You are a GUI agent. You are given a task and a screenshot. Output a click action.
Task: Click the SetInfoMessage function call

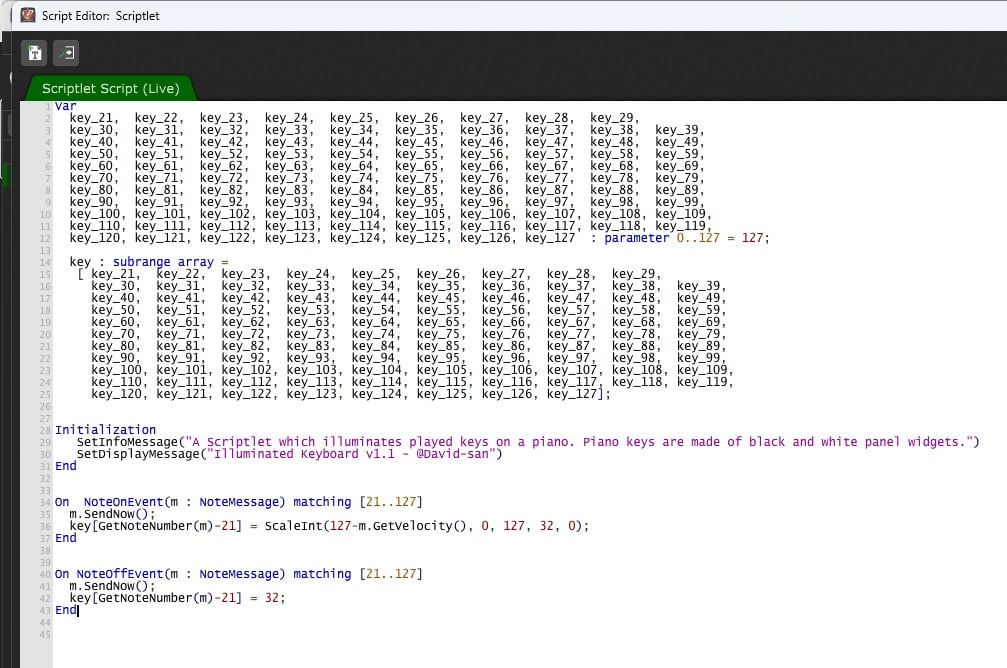(x=122, y=442)
